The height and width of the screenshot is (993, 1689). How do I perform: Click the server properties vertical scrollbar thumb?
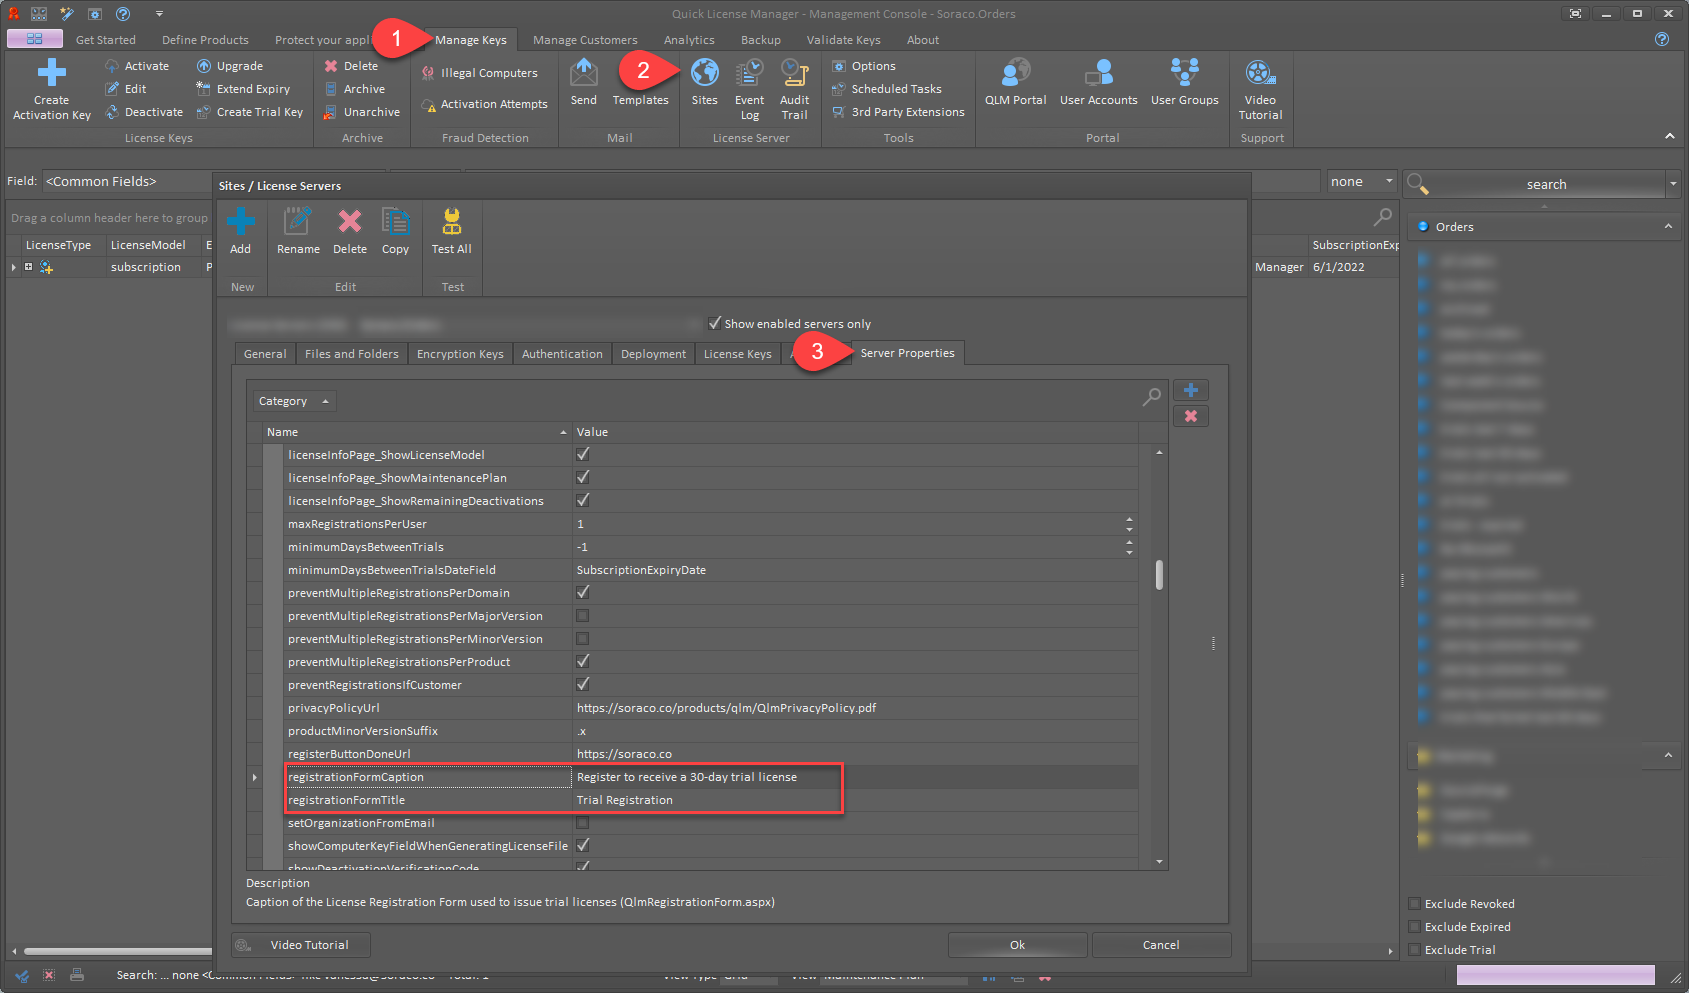pos(1159,575)
